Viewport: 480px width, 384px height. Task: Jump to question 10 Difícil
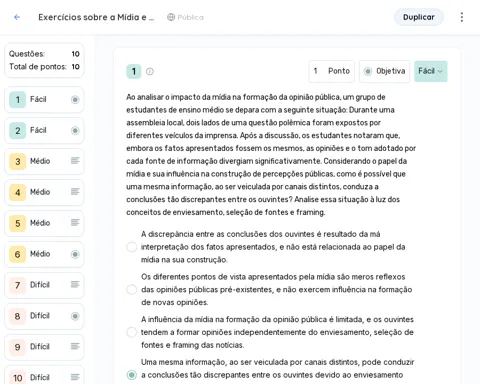44,376
